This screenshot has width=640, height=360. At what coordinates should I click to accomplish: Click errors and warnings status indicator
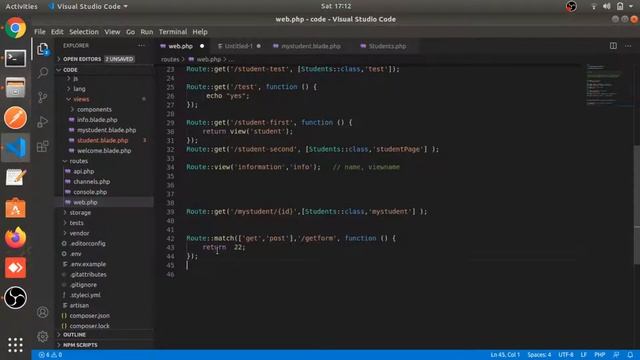50,355
